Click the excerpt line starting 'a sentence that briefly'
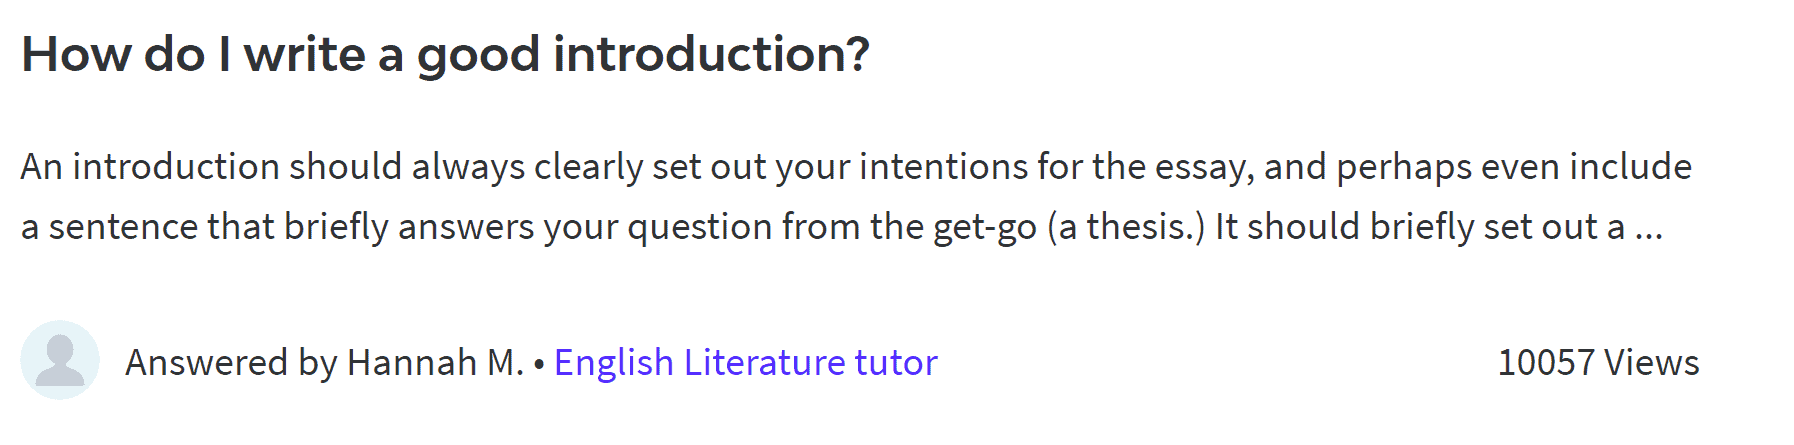This screenshot has height=445, width=1794. tap(842, 227)
